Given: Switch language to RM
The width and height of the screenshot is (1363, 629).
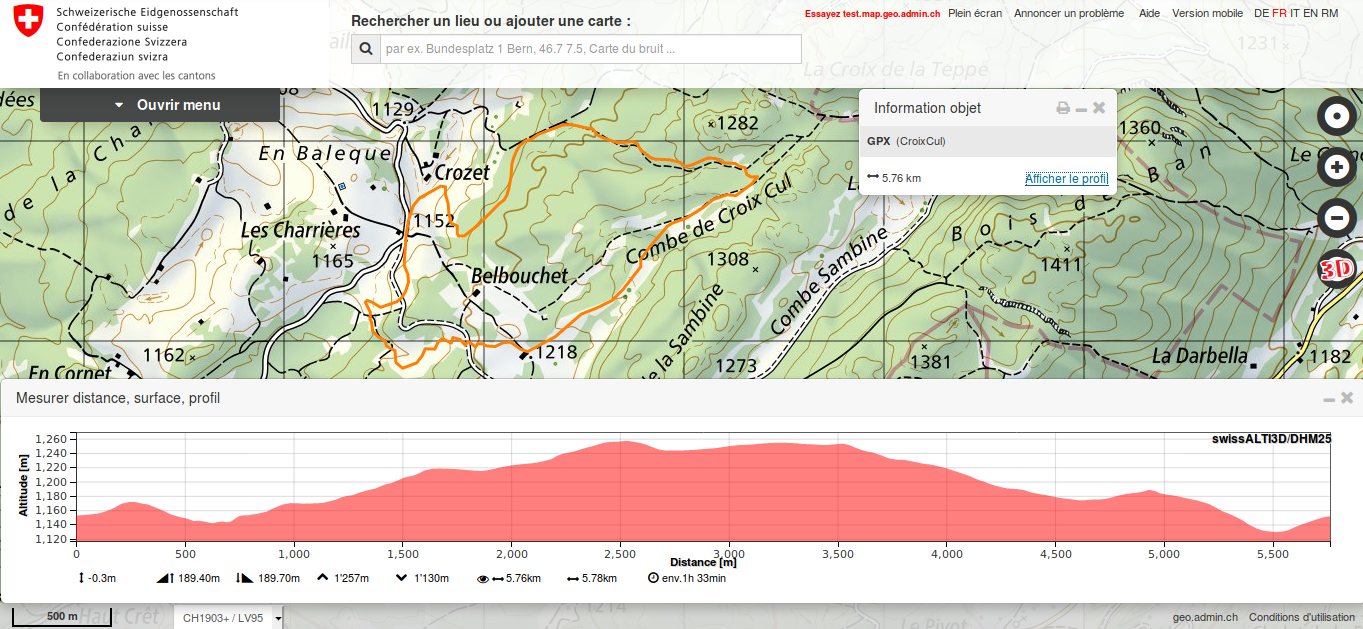Looking at the screenshot, I should point(1329,14).
